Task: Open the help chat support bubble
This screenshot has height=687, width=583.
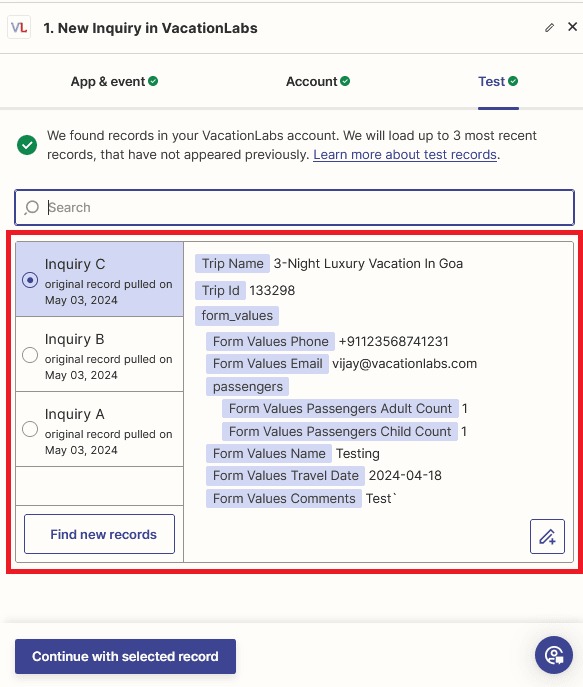Action: pyautogui.click(x=554, y=655)
